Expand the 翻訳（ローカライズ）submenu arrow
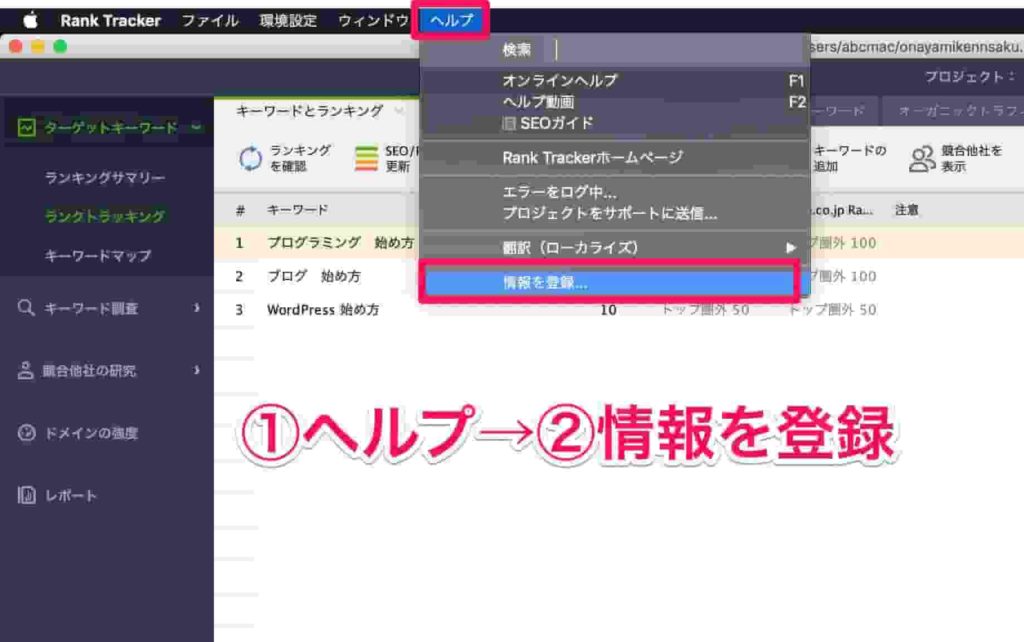This screenshot has width=1024, height=642. pos(791,248)
